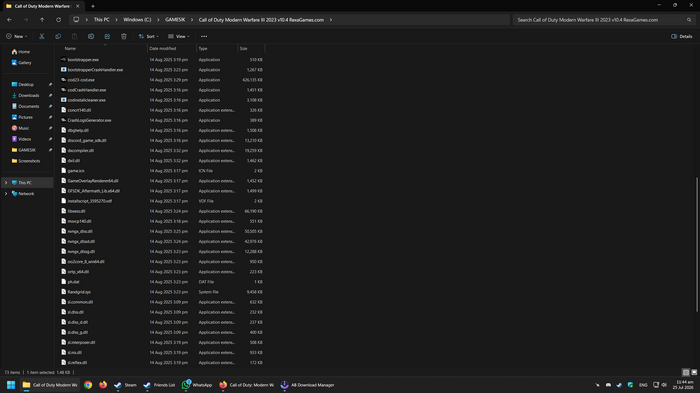
Task: Open the Details pane button
Action: coord(682,36)
